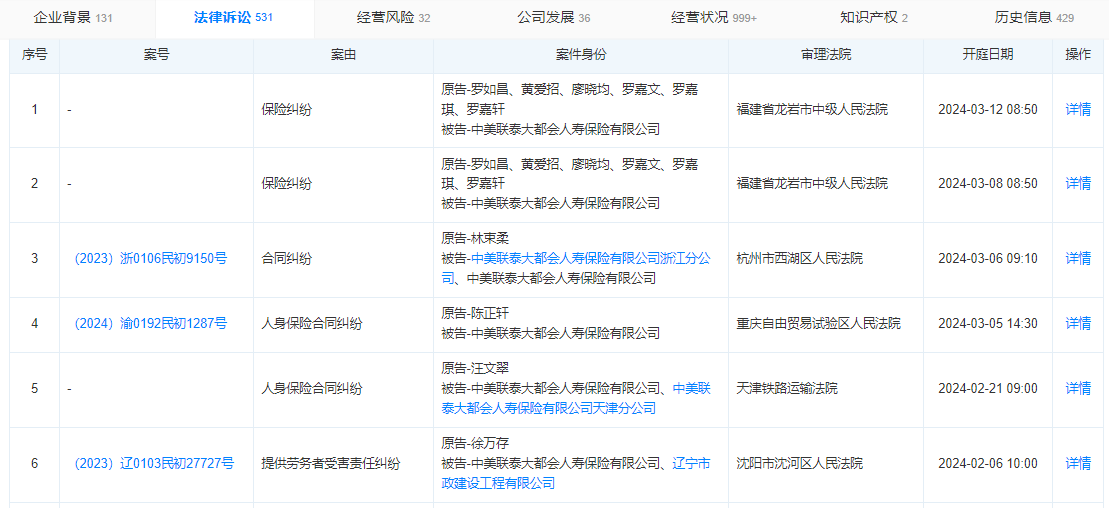Select 原告-徐万存 text
The image size is (1109, 508).
[475, 444]
